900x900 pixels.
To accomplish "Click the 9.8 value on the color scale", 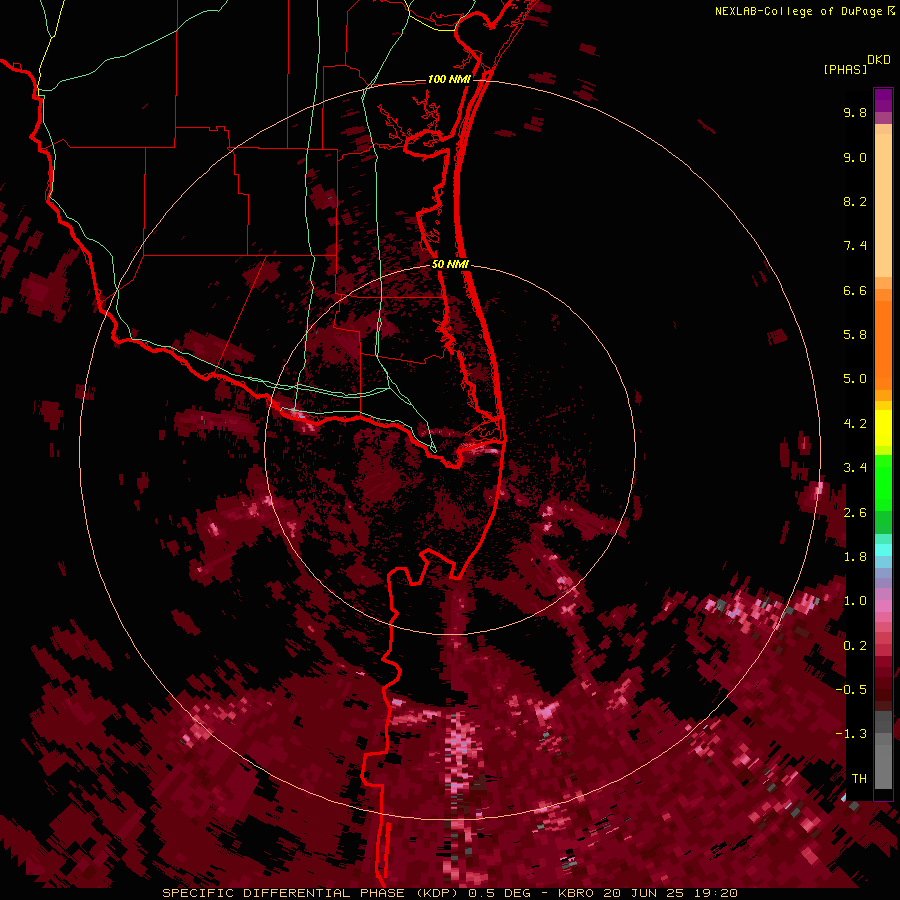I will point(855,112).
